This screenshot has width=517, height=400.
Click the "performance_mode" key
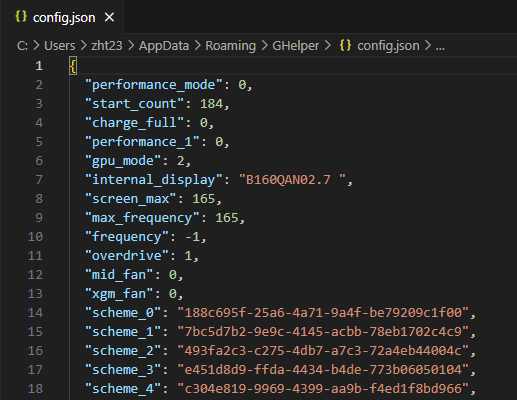[x=154, y=85]
